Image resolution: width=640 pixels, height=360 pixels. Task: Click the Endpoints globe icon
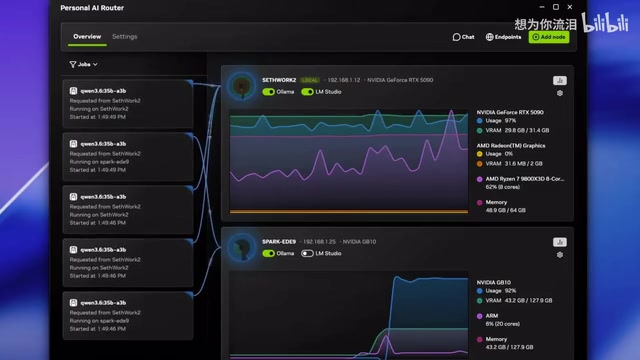(x=489, y=37)
